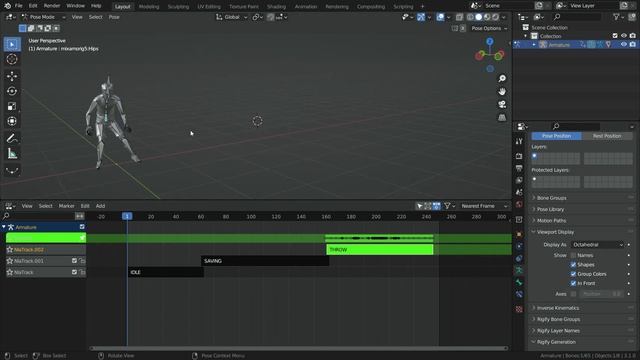
Task: Click the Rest Position button
Action: [607, 136]
